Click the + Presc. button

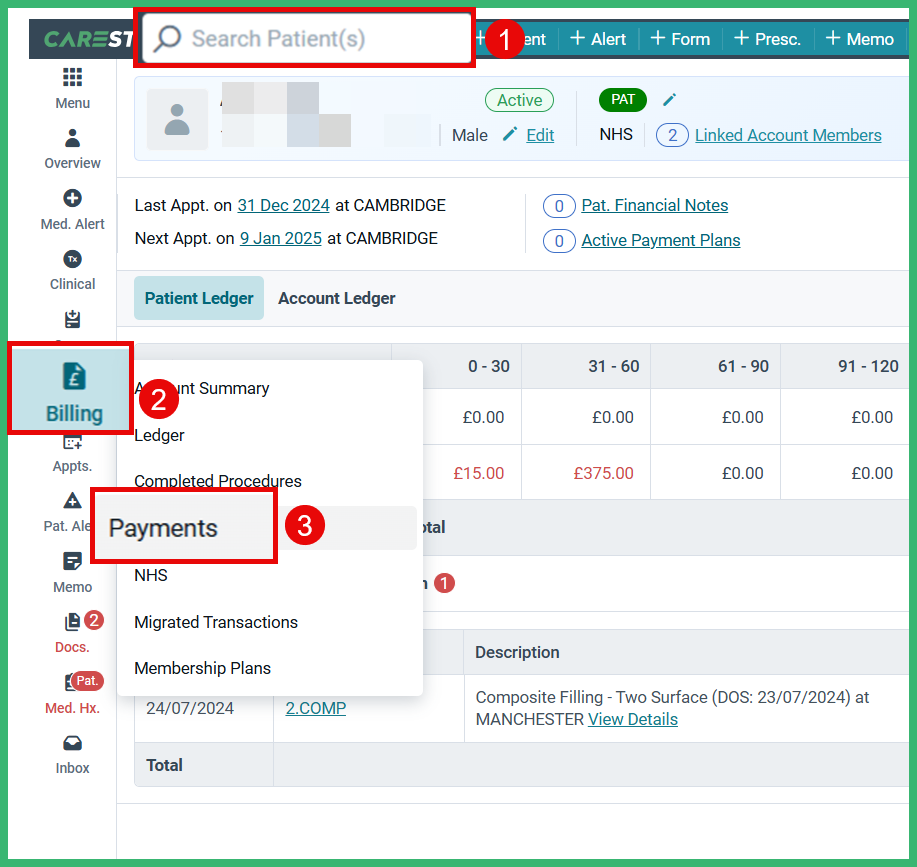coord(767,38)
